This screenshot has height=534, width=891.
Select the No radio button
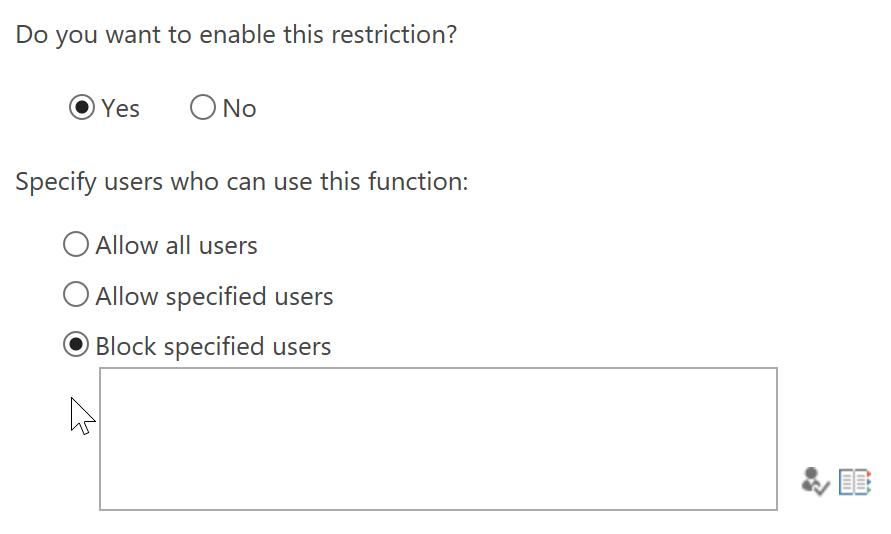click(x=203, y=107)
